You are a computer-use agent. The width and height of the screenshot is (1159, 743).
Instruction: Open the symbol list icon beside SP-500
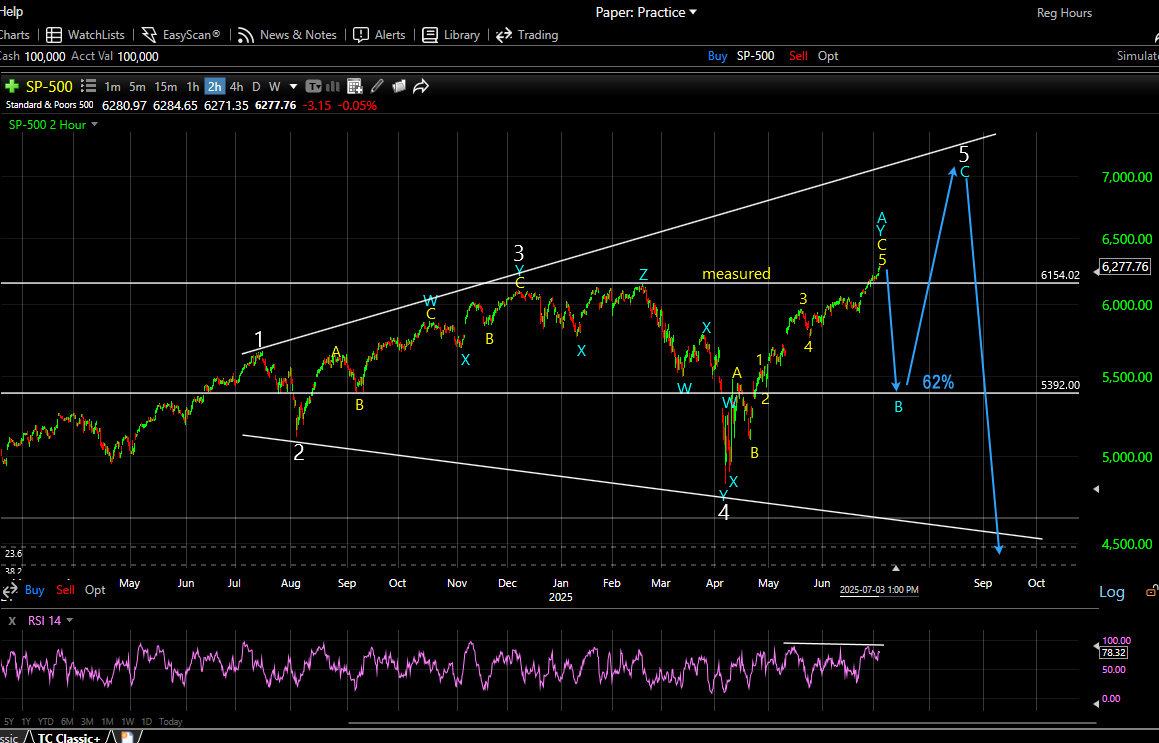89,86
